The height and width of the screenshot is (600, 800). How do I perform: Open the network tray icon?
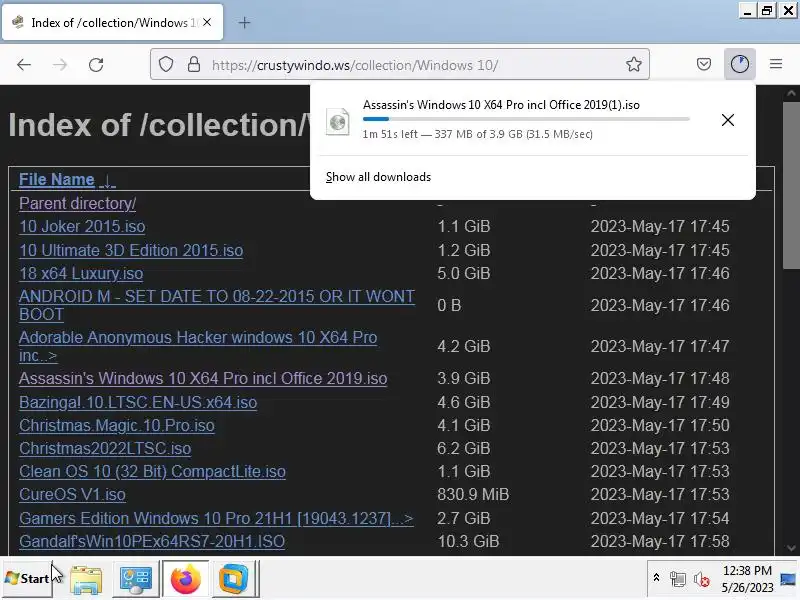(x=678, y=579)
